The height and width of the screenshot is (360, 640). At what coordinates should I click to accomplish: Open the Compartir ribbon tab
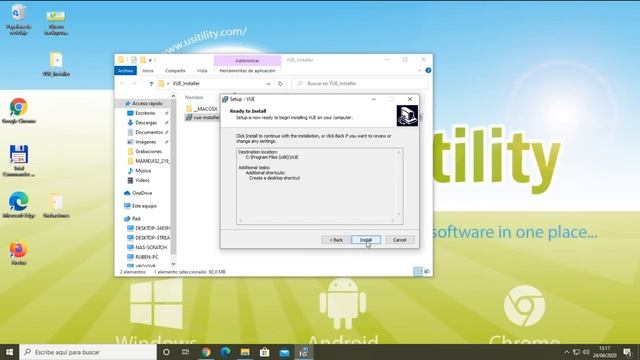(x=175, y=71)
